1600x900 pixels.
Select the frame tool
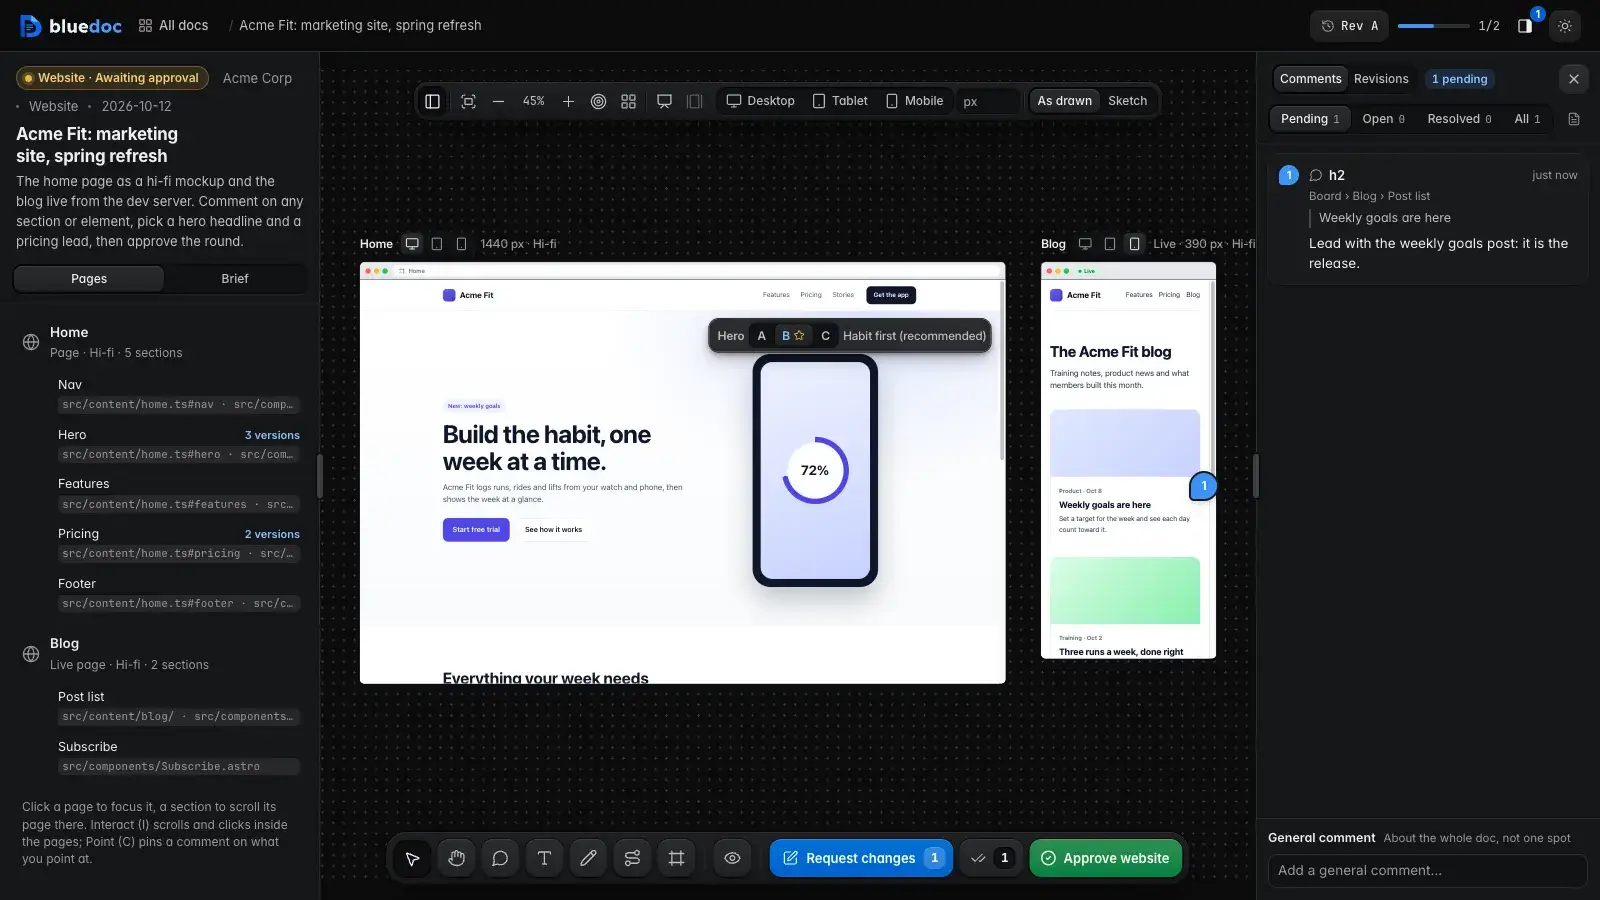[676, 858]
